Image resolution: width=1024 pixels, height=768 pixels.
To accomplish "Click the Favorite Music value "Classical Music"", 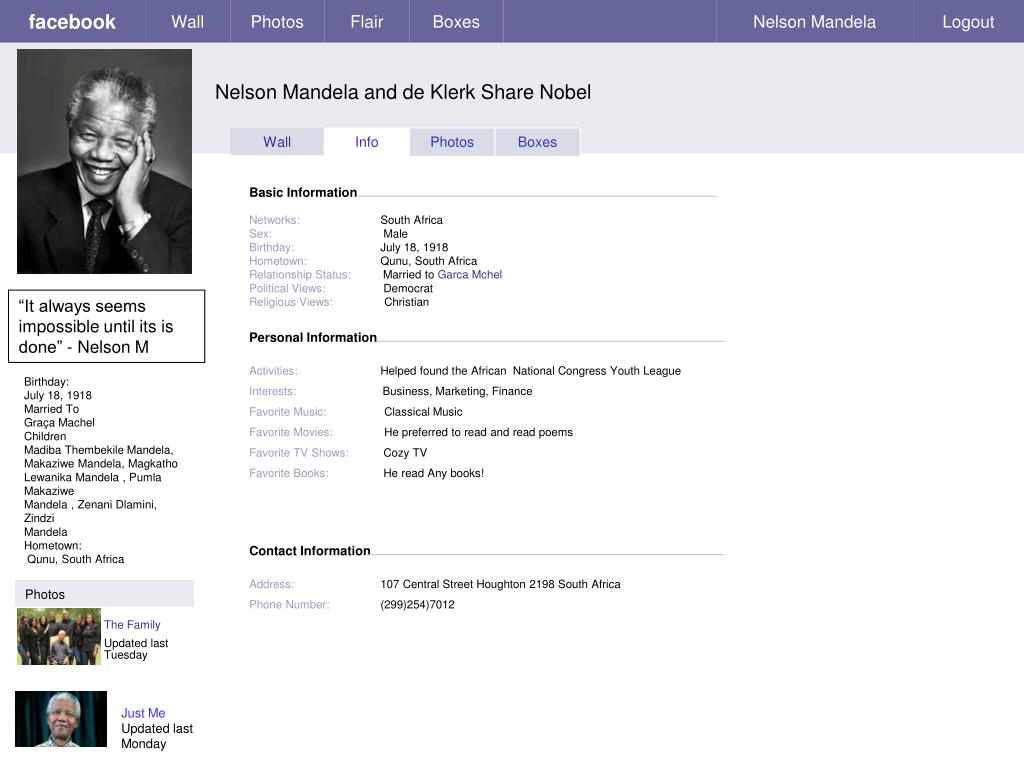I will click(423, 412).
